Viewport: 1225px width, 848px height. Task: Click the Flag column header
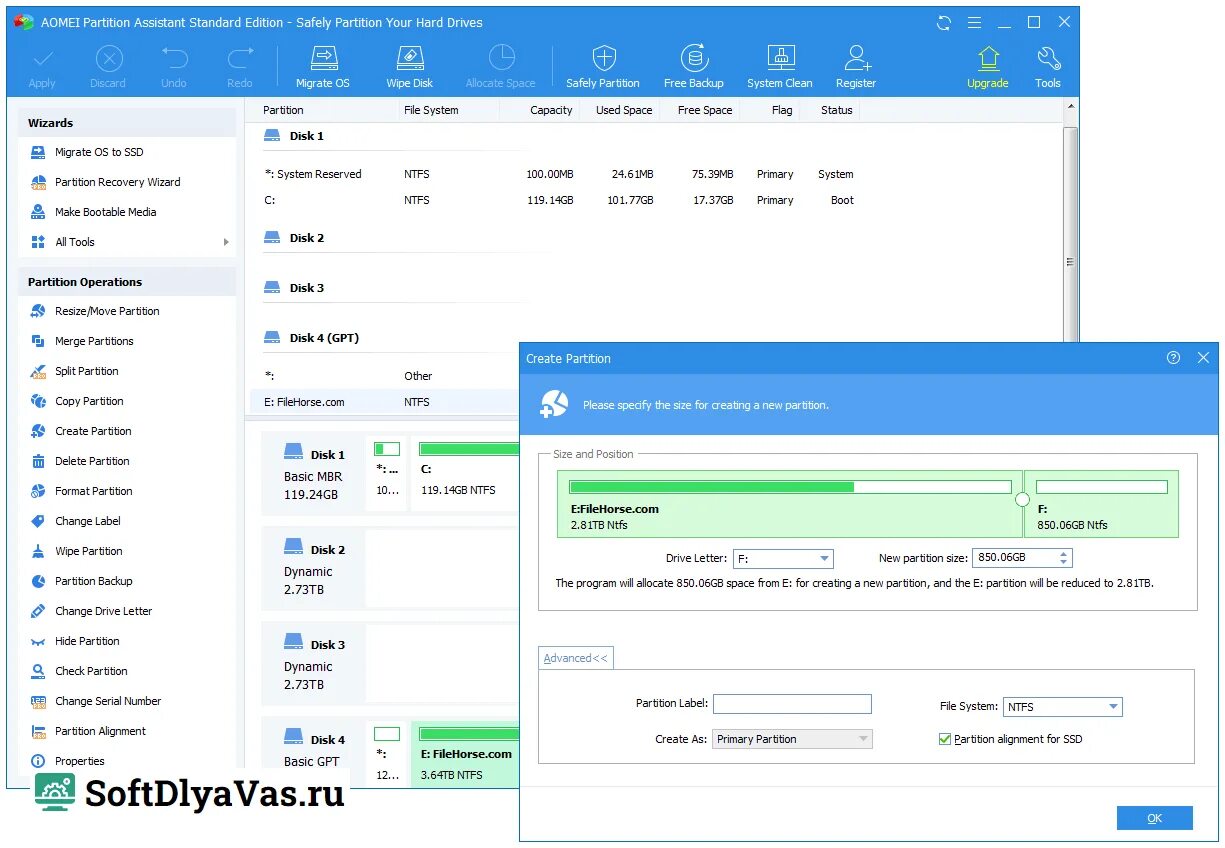tap(781, 110)
